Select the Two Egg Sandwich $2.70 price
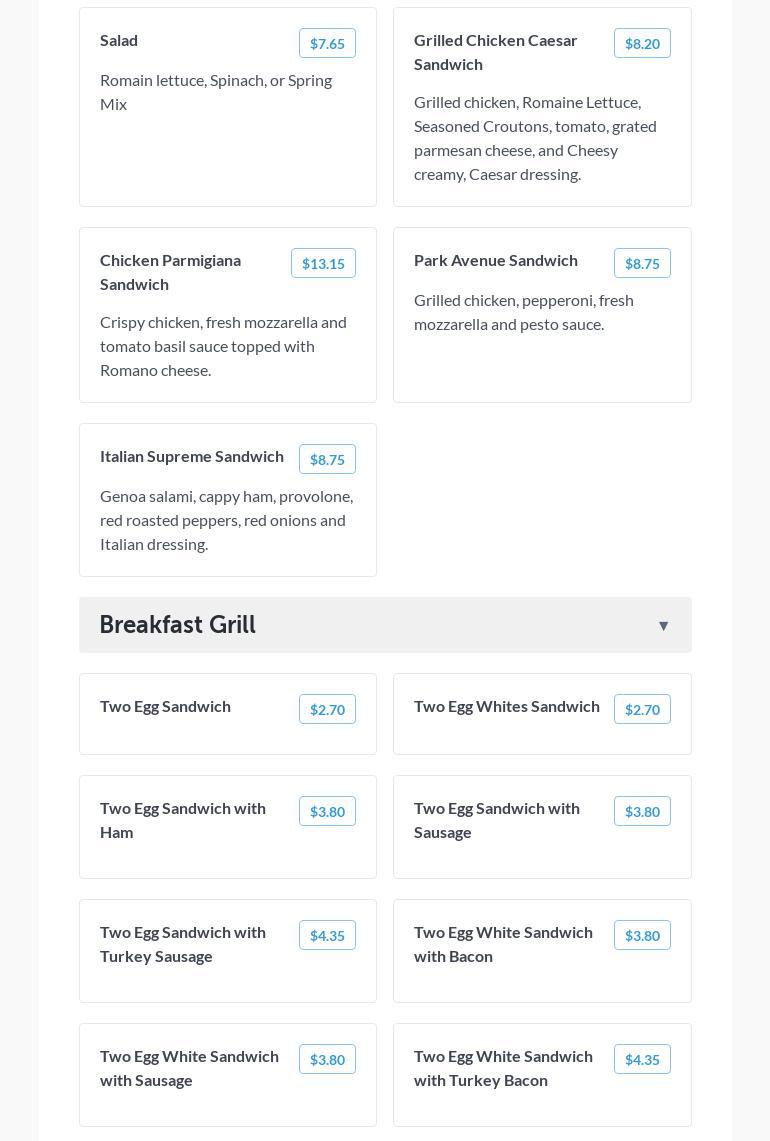The image size is (770, 1141). [327, 709]
